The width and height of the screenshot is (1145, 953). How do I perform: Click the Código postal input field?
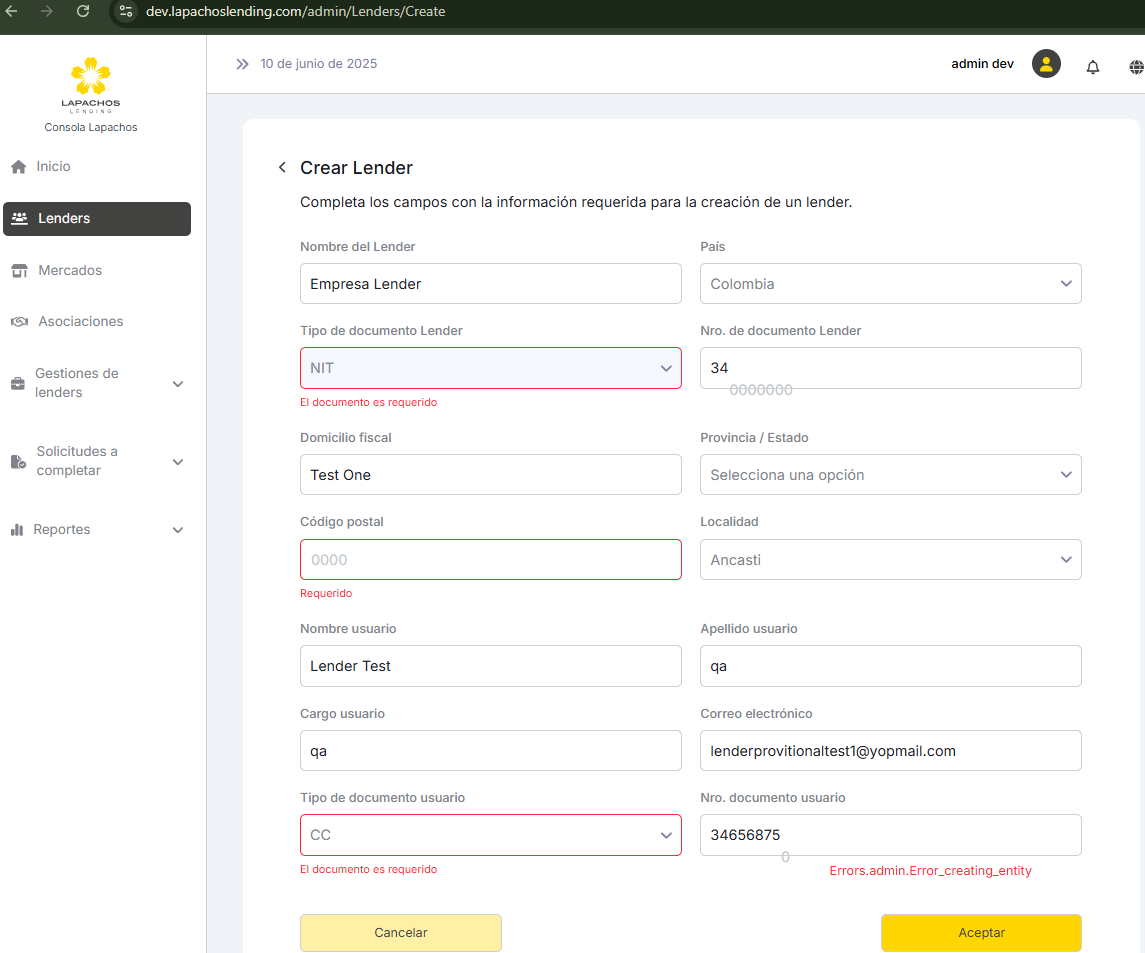coord(490,560)
